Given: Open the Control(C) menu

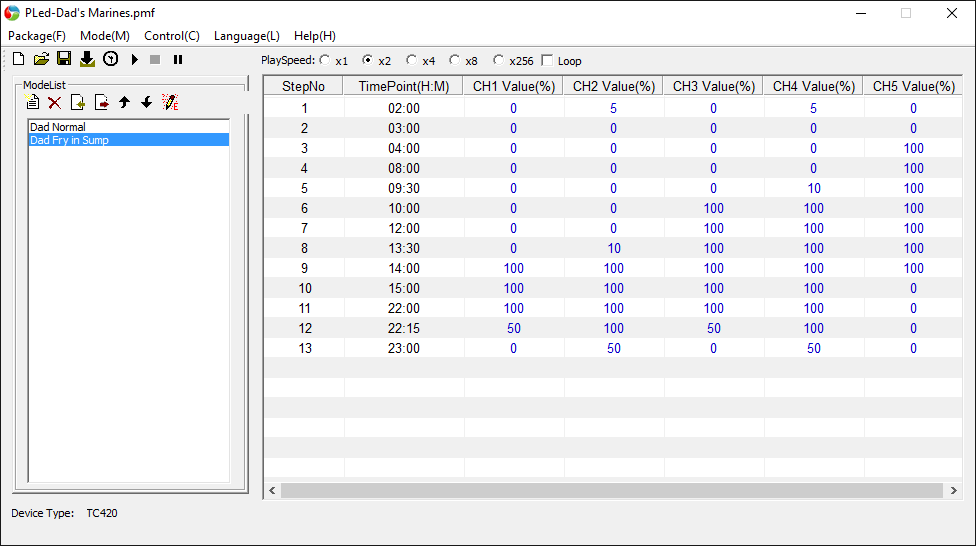Looking at the screenshot, I should 172,36.
